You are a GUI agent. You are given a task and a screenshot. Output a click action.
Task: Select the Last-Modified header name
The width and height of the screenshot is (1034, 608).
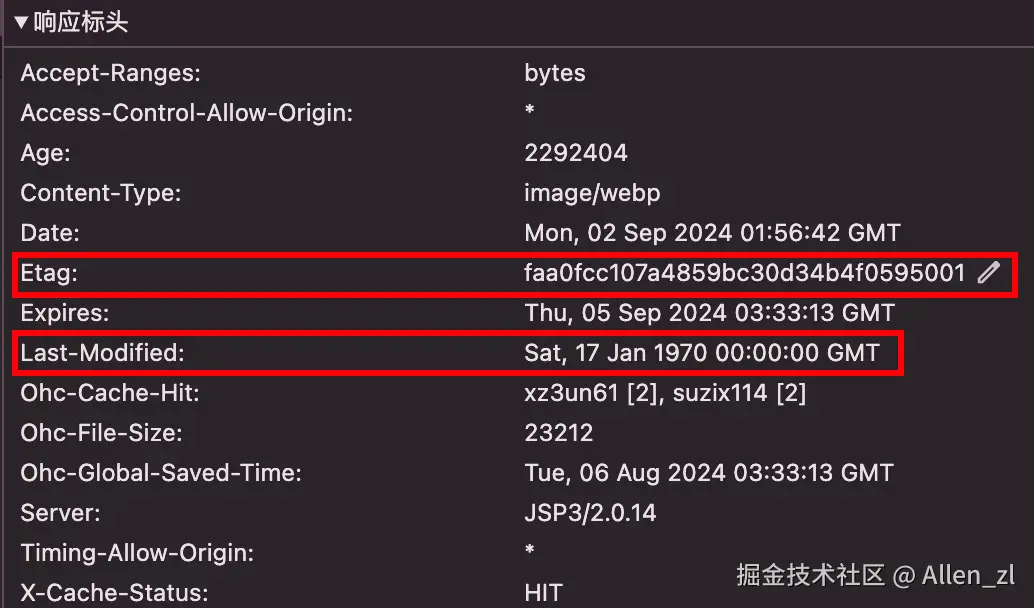[x=103, y=353]
